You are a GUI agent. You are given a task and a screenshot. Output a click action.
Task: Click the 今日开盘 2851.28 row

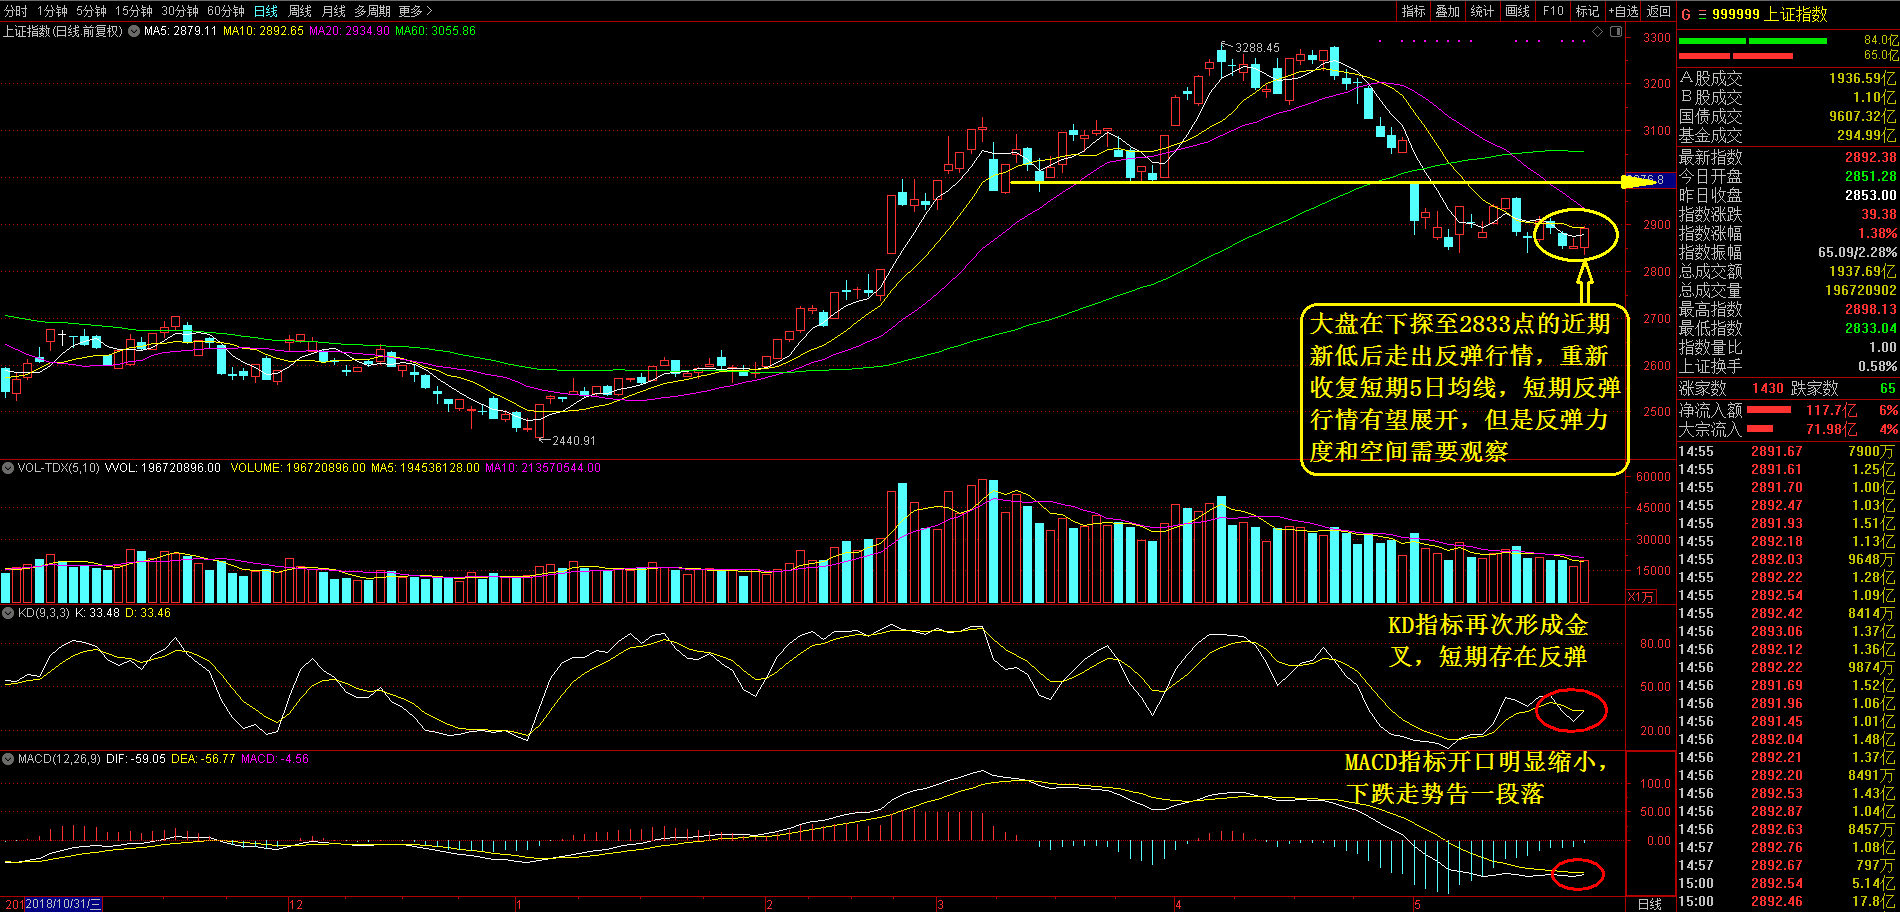[1788, 176]
